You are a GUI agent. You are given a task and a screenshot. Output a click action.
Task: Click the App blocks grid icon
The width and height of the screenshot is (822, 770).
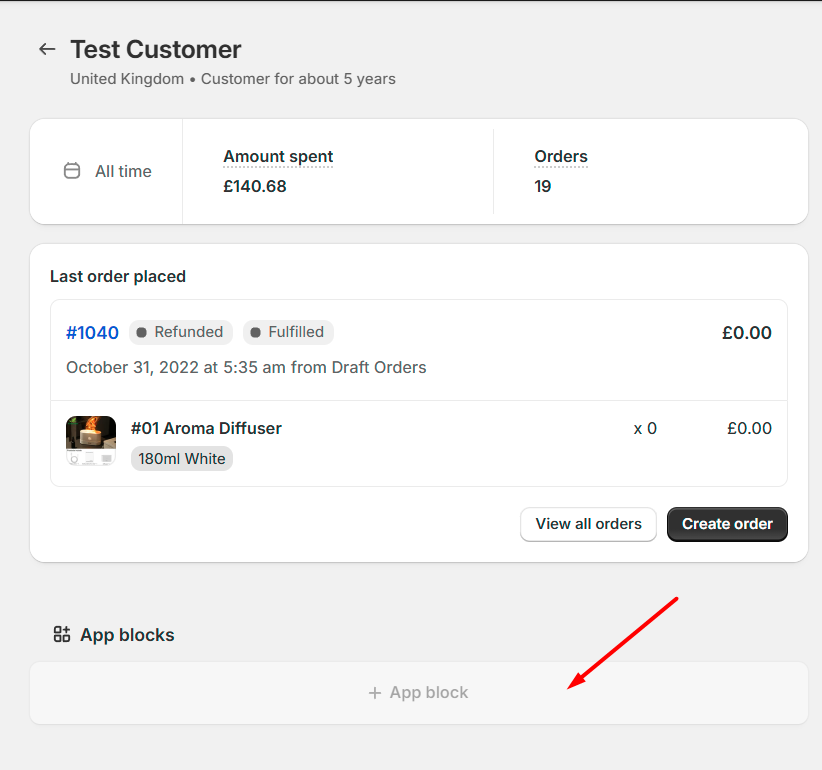tap(62, 634)
